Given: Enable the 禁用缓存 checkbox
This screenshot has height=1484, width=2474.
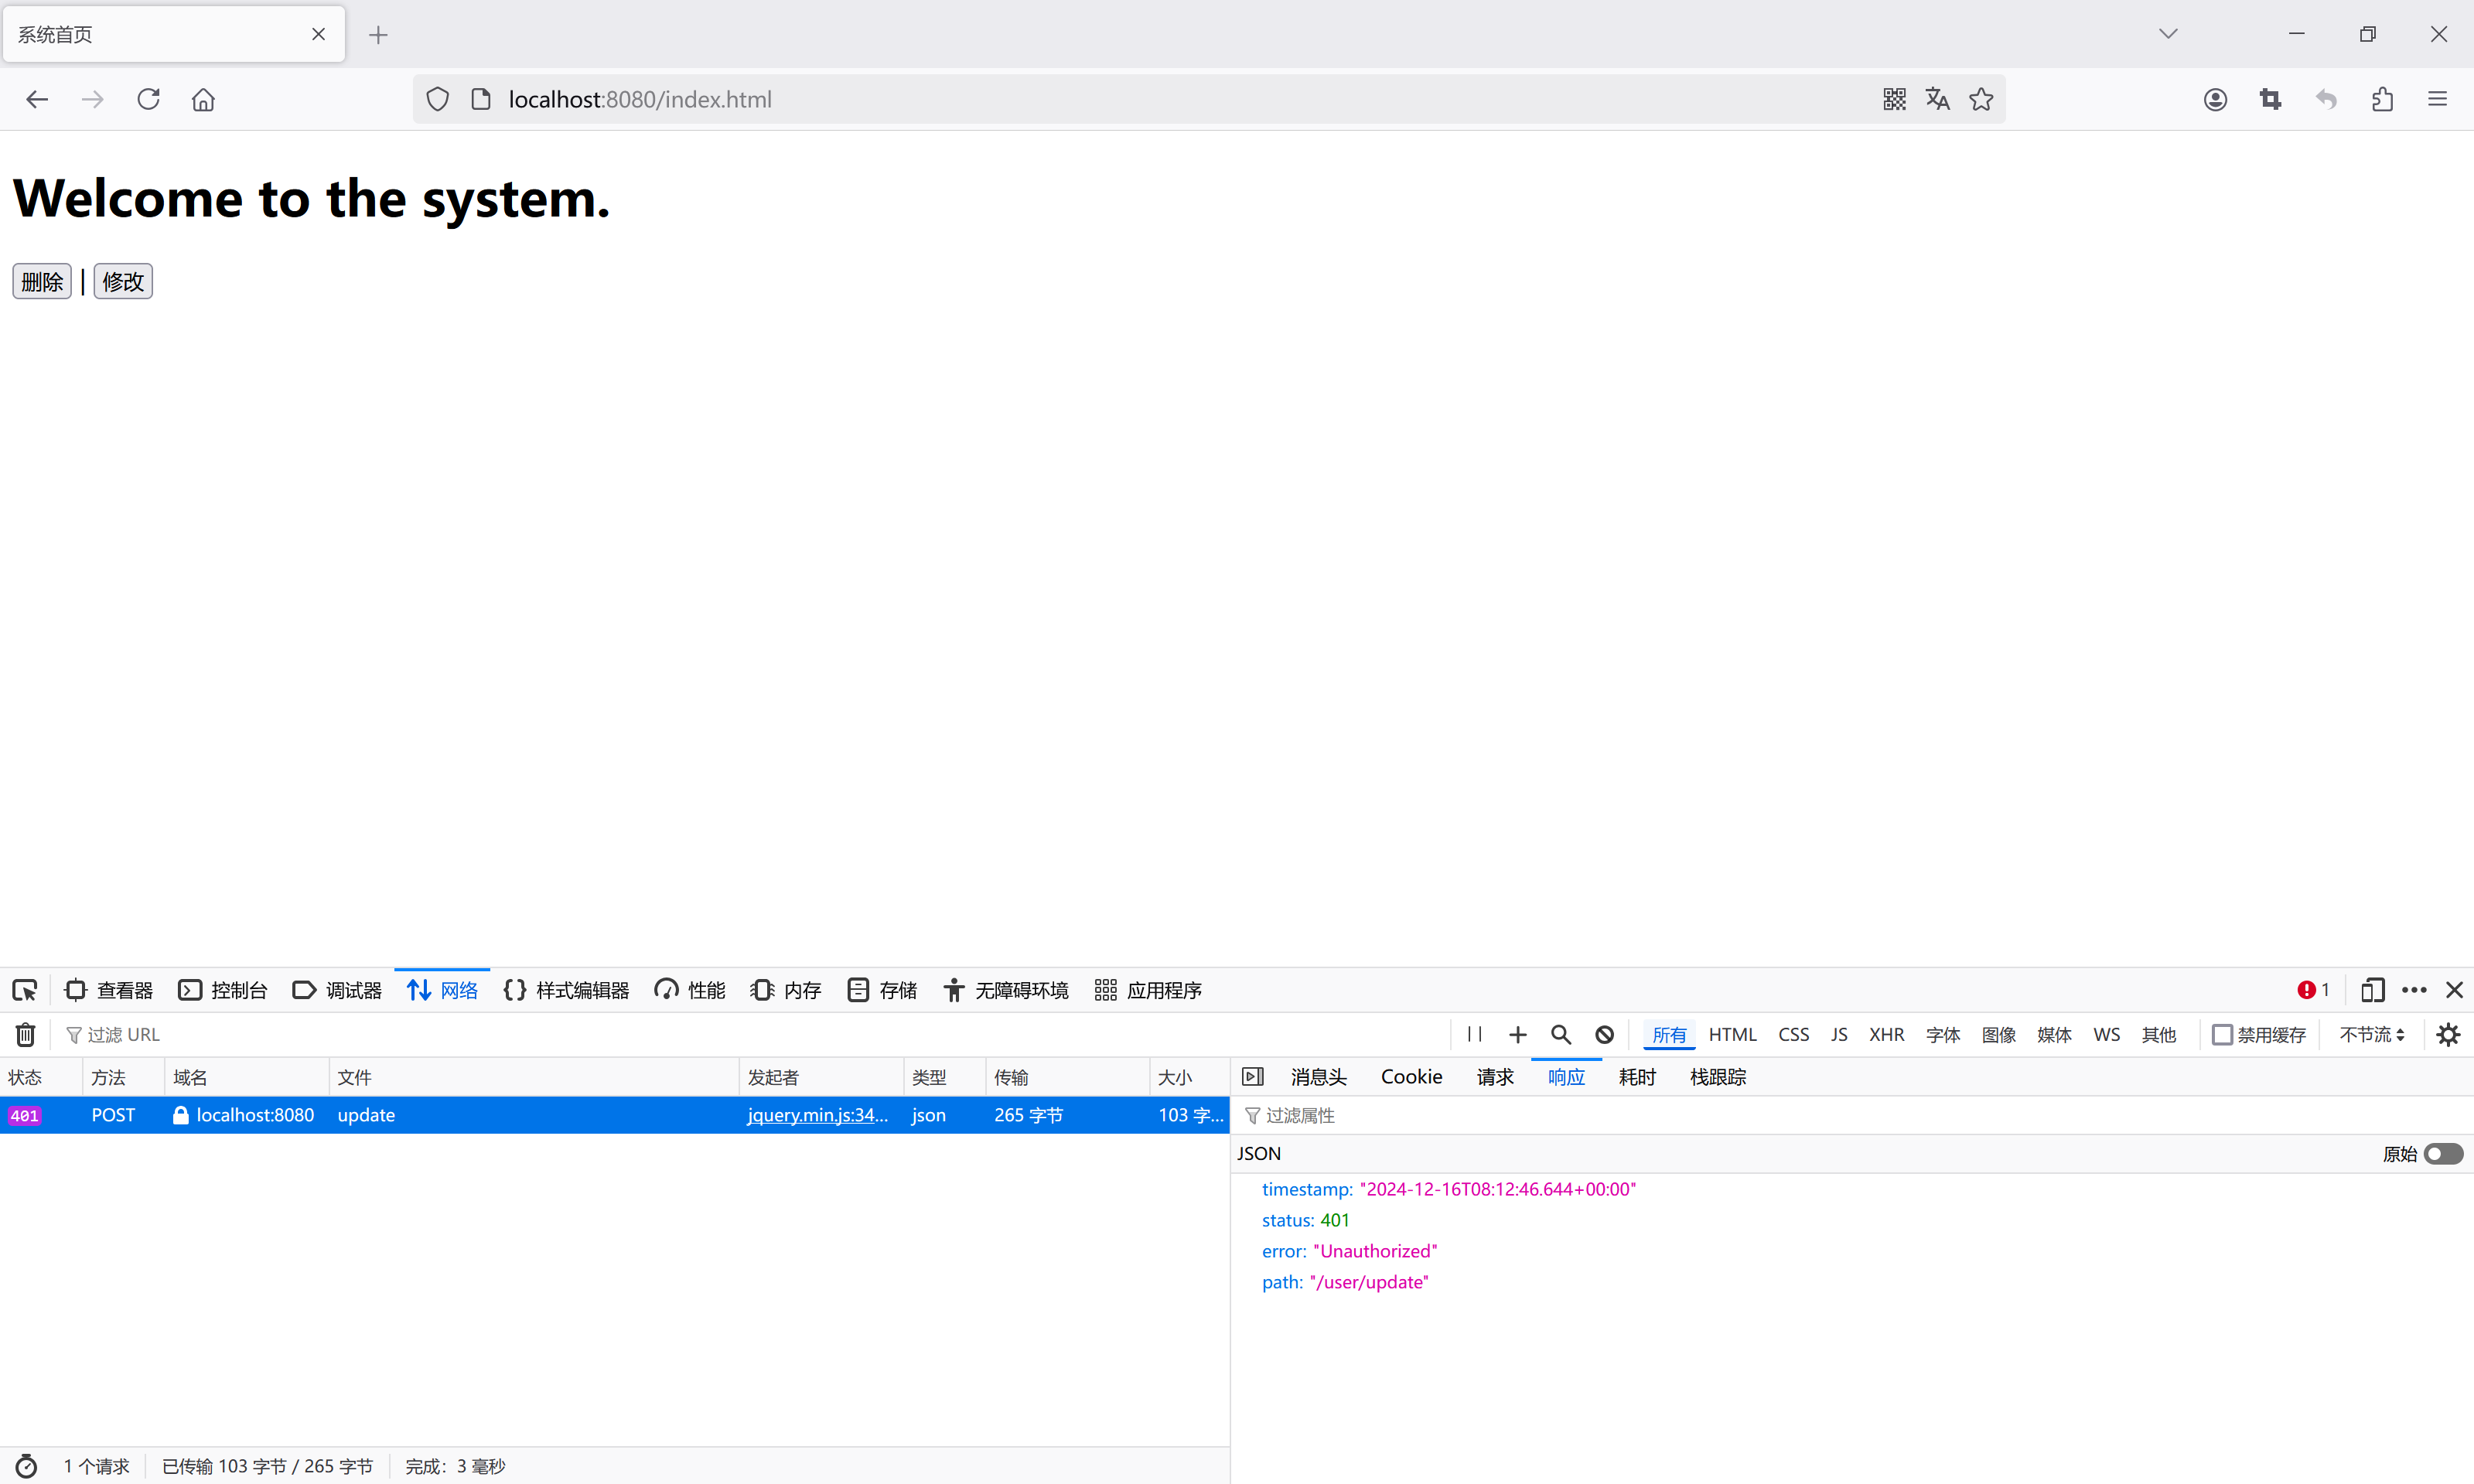Looking at the screenshot, I should 2222,1034.
